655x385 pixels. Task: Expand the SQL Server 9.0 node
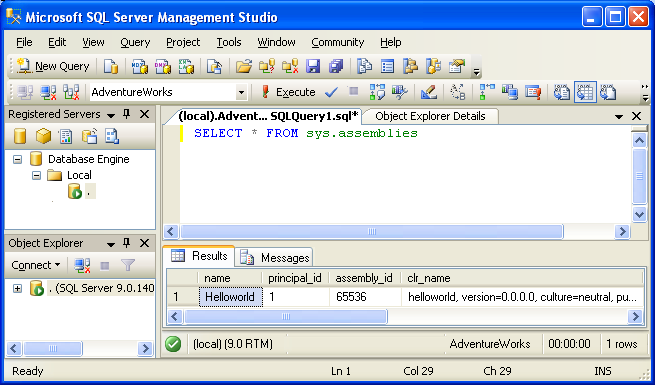tap(17, 289)
